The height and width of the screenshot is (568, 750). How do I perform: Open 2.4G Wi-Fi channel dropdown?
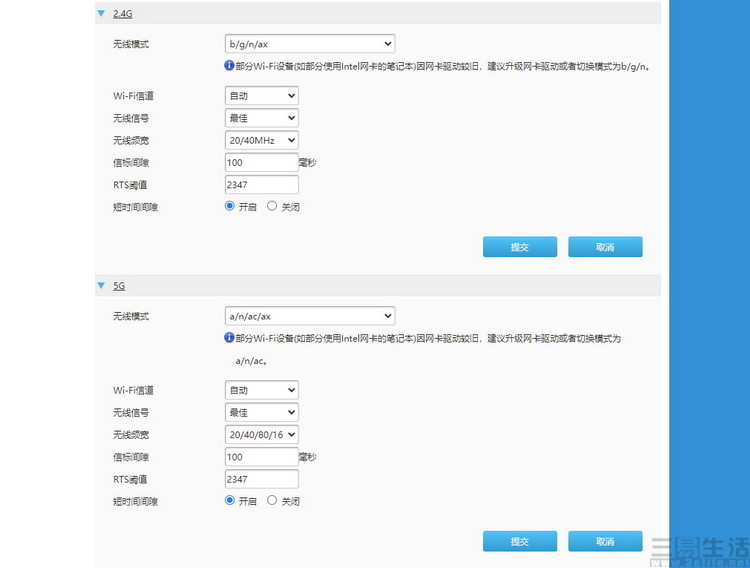(x=261, y=96)
